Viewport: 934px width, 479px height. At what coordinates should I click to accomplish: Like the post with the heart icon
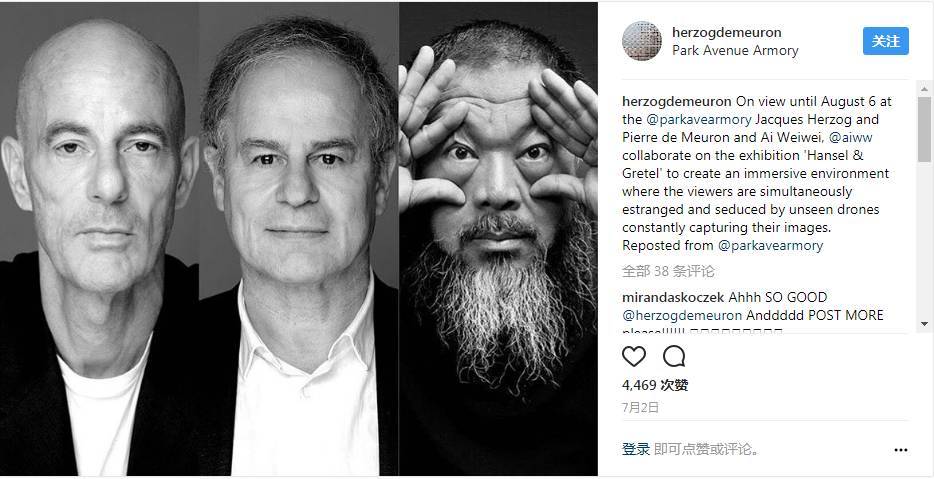pyautogui.click(x=634, y=356)
